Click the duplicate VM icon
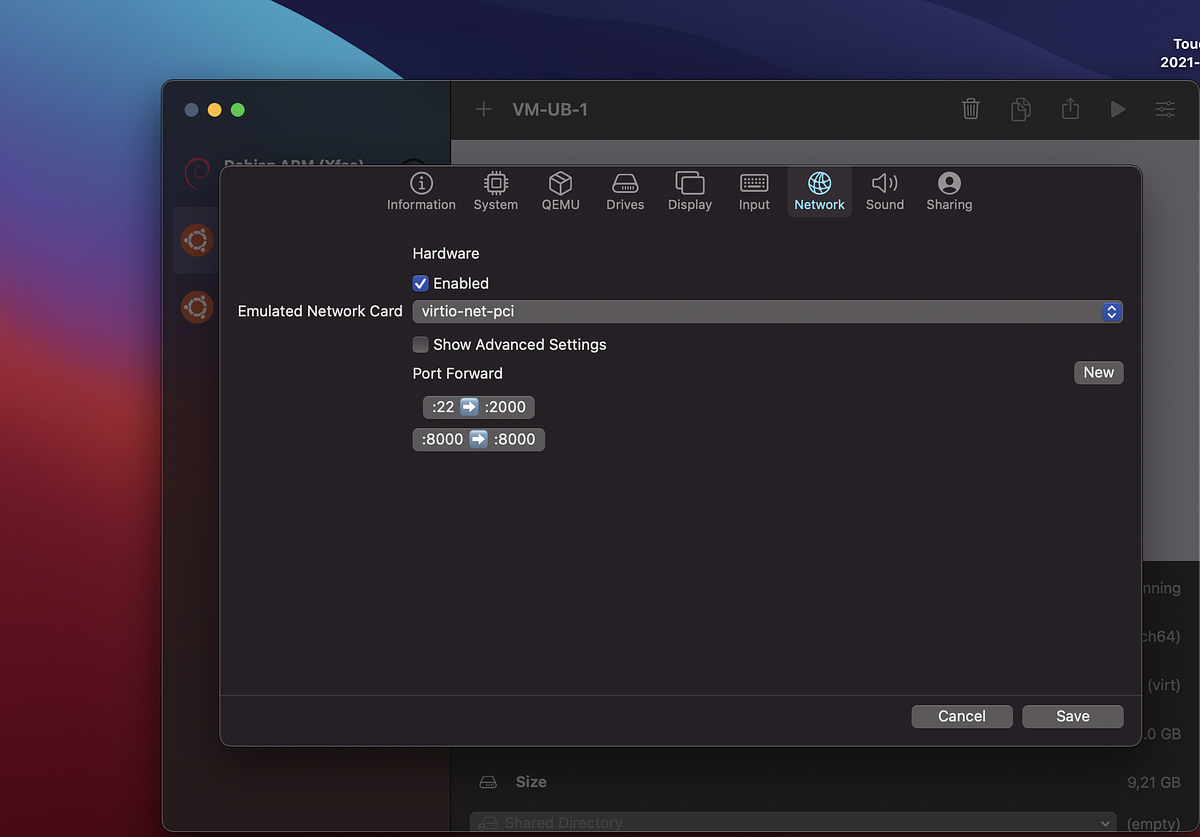1200x837 pixels. click(1021, 109)
